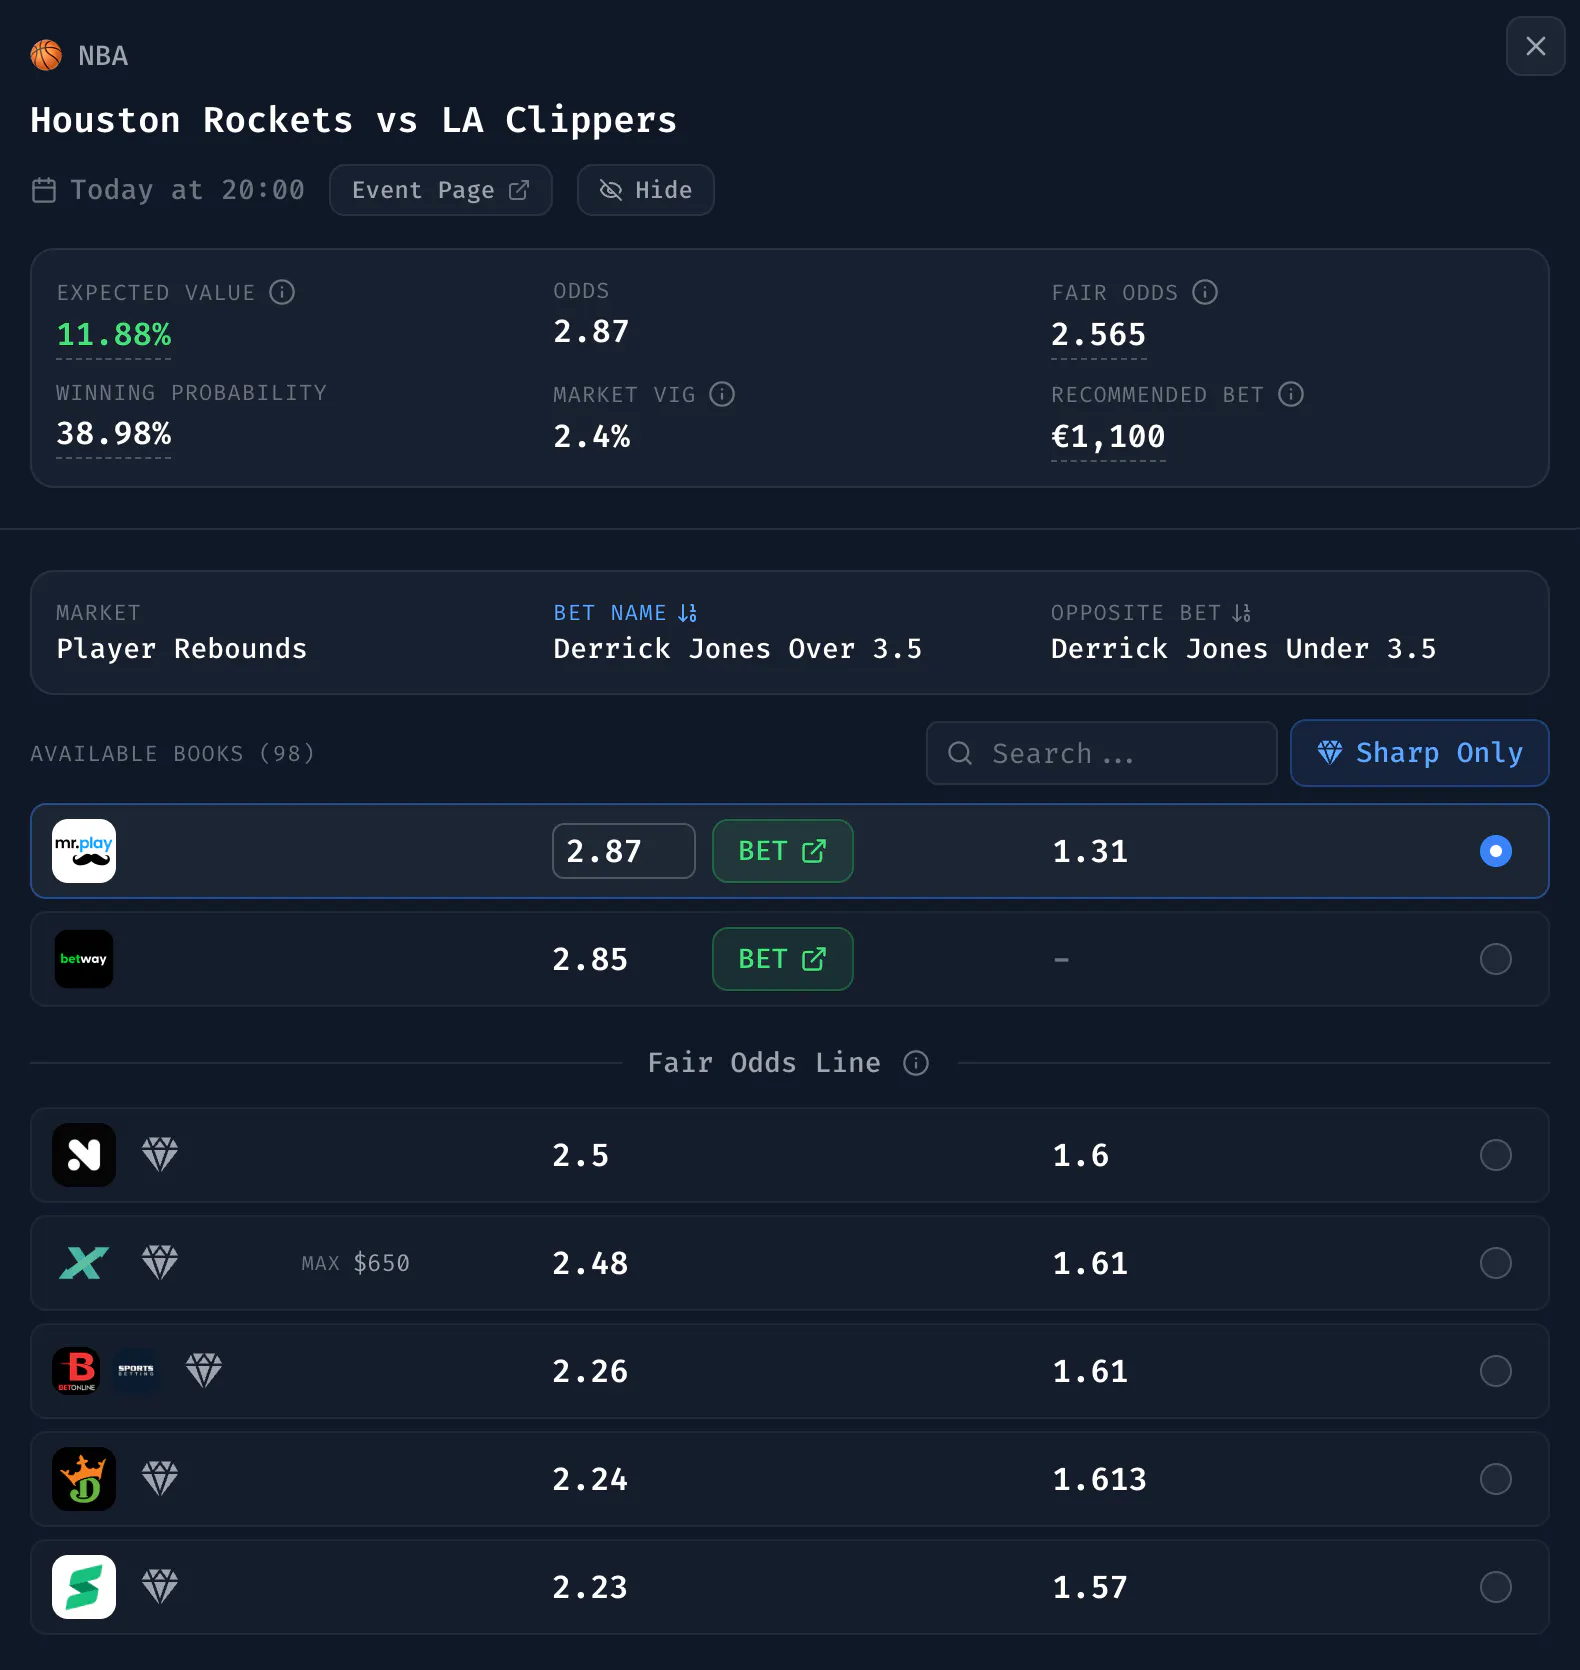Click the calendar icon beside Today at 20:00

point(44,190)
